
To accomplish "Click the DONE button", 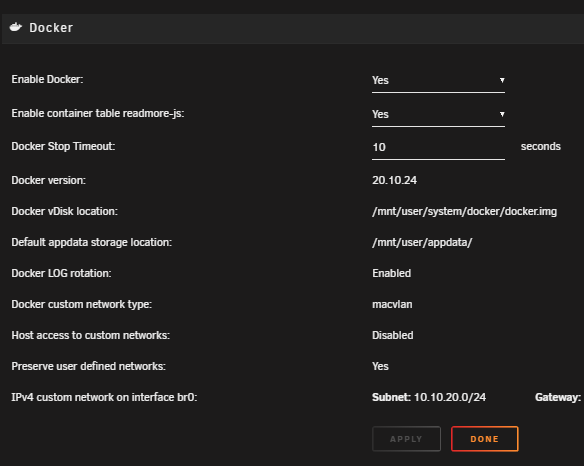I will point(485,439).
